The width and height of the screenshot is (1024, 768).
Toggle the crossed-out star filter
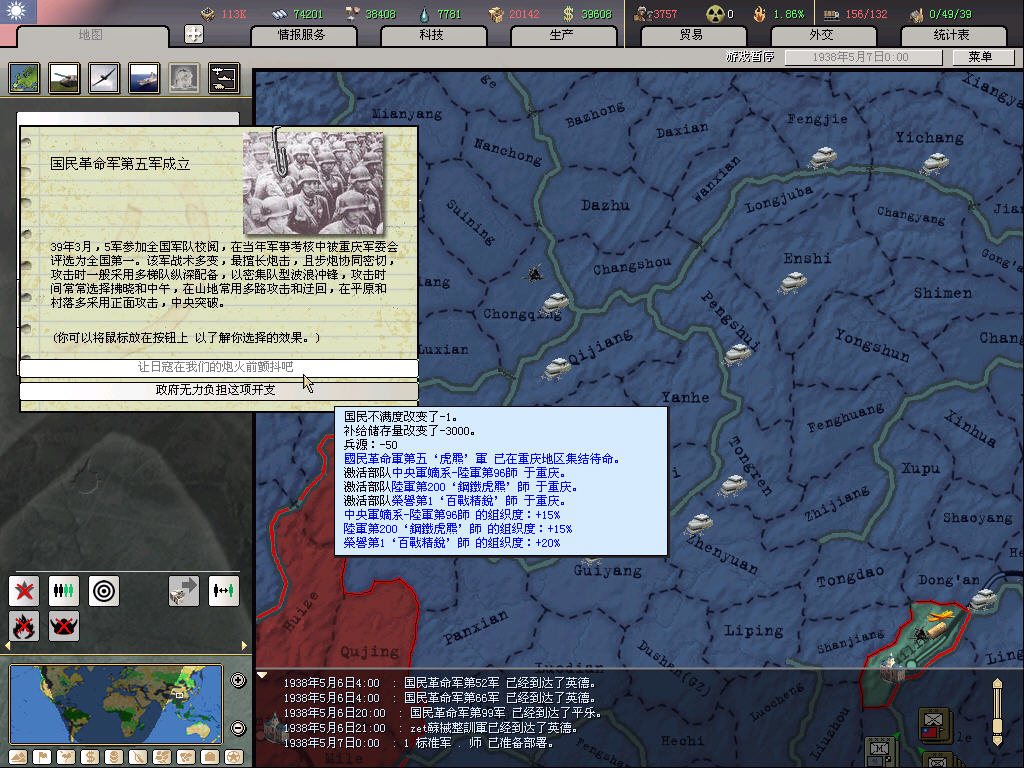tap(24, 591)
